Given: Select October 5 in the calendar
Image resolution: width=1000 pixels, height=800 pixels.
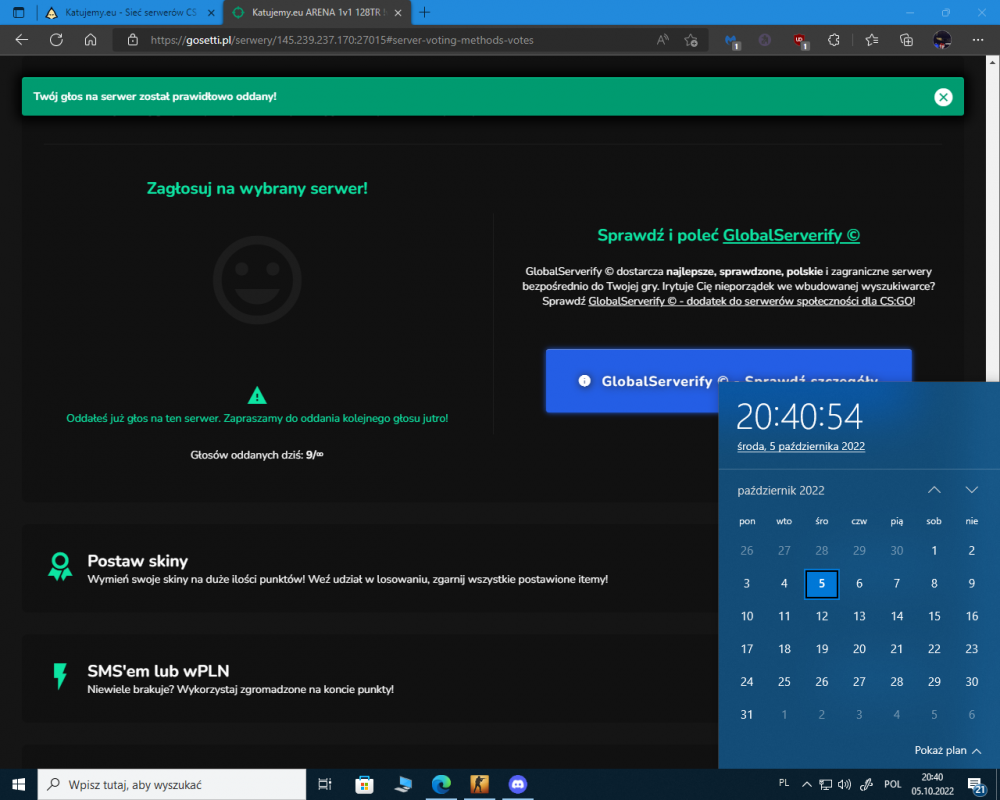Looking at the screenshot, I should [x=821, y=584].
